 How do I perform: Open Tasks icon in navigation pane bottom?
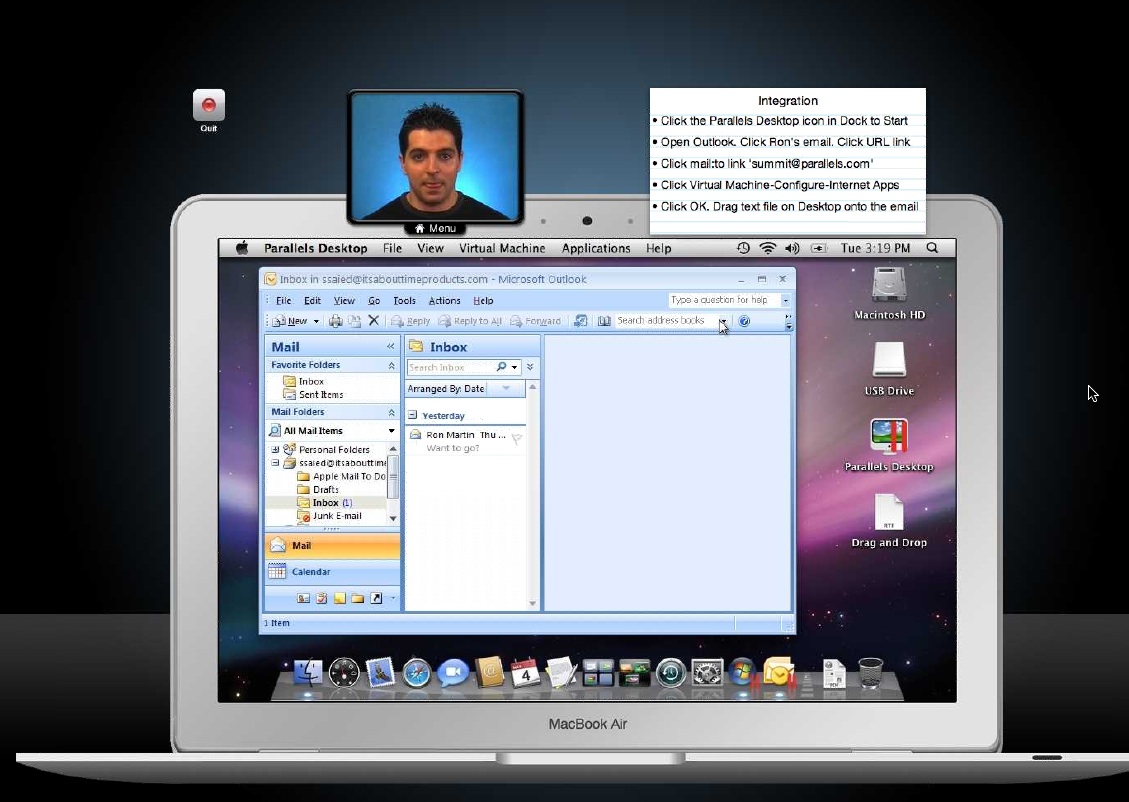321,598
